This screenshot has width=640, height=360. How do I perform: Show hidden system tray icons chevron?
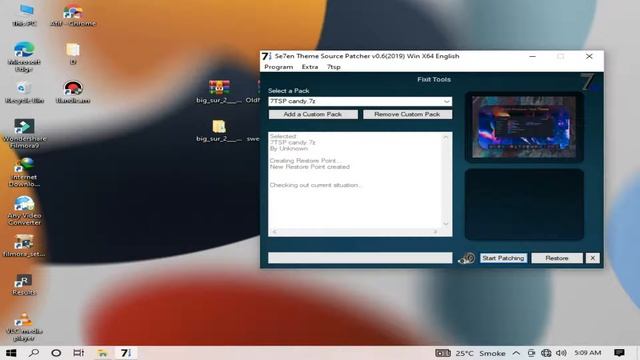pyautogui.click(x=516, y=353)
